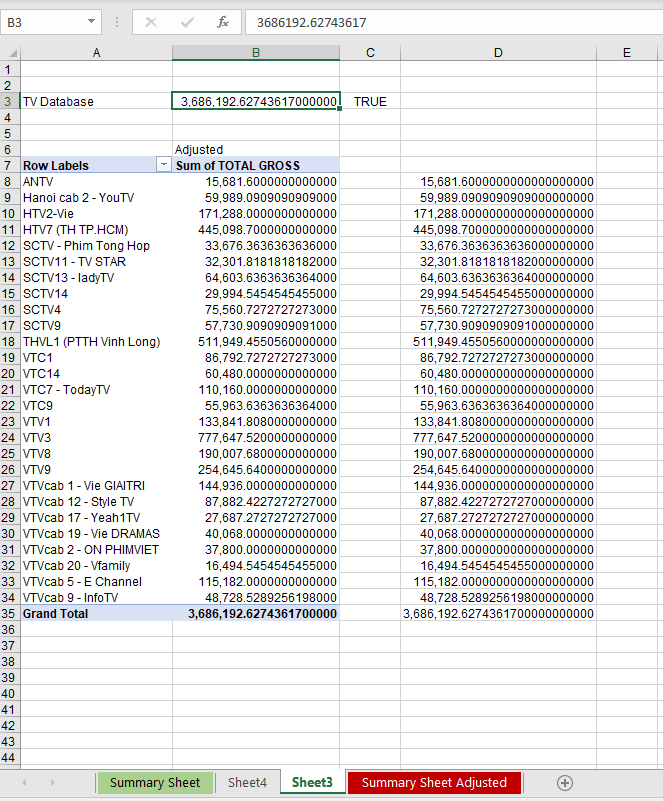This screenshot has height=801, width=663.
Task: Click the formula bar options dots
Action: pos(117,22)
